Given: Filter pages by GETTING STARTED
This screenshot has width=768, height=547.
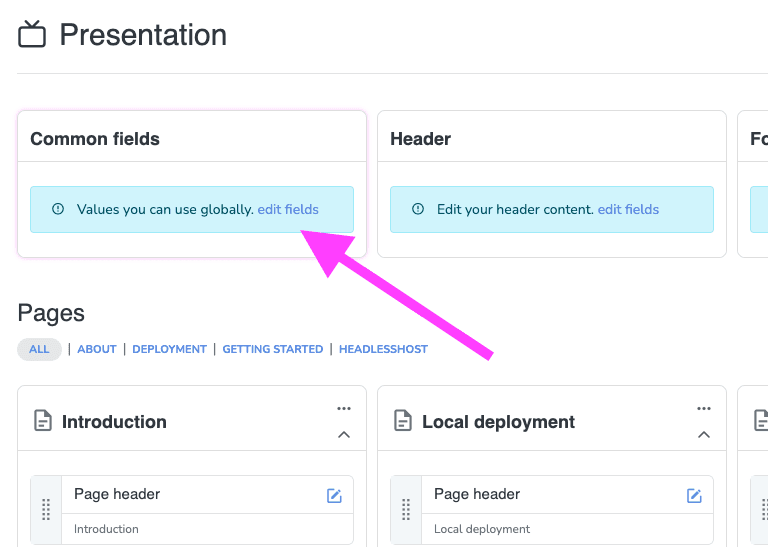Looking at the screenshot, I should (272, 349).
